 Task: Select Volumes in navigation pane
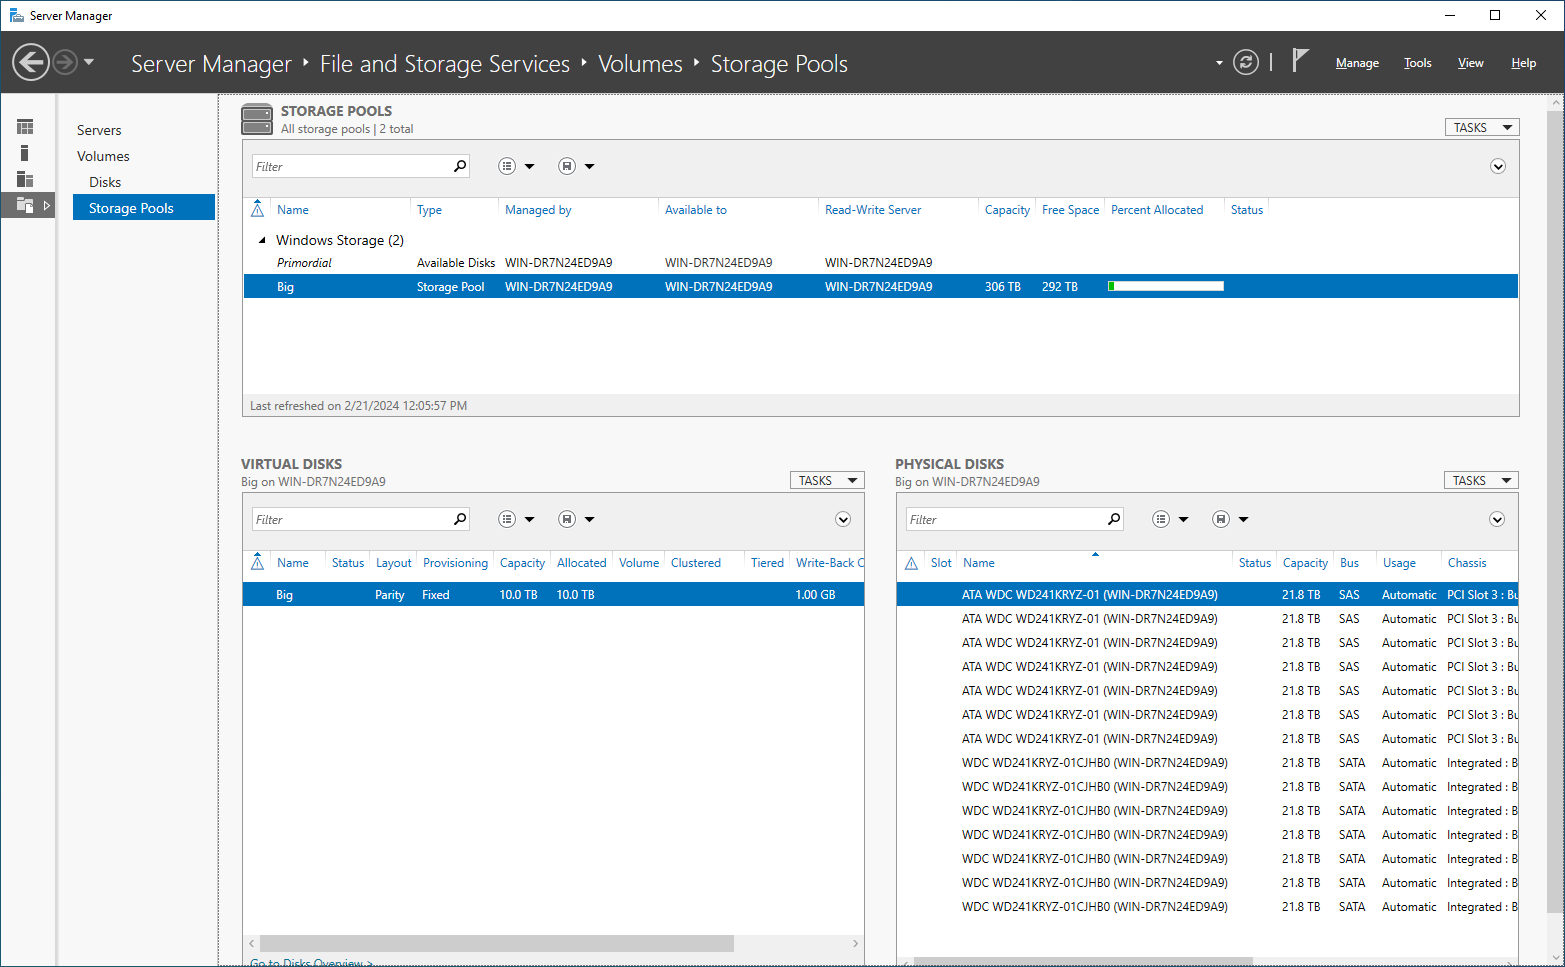click(103, 156)
